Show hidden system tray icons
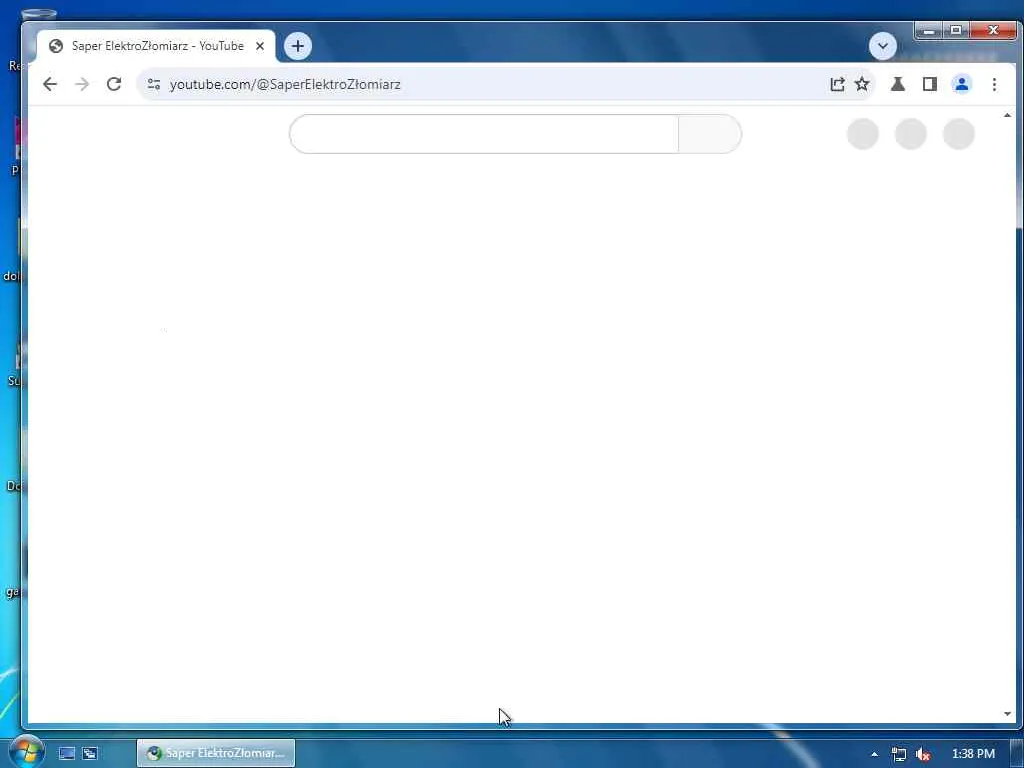The height and width of the screenshot is (768, 1024). tap(874, 754)
